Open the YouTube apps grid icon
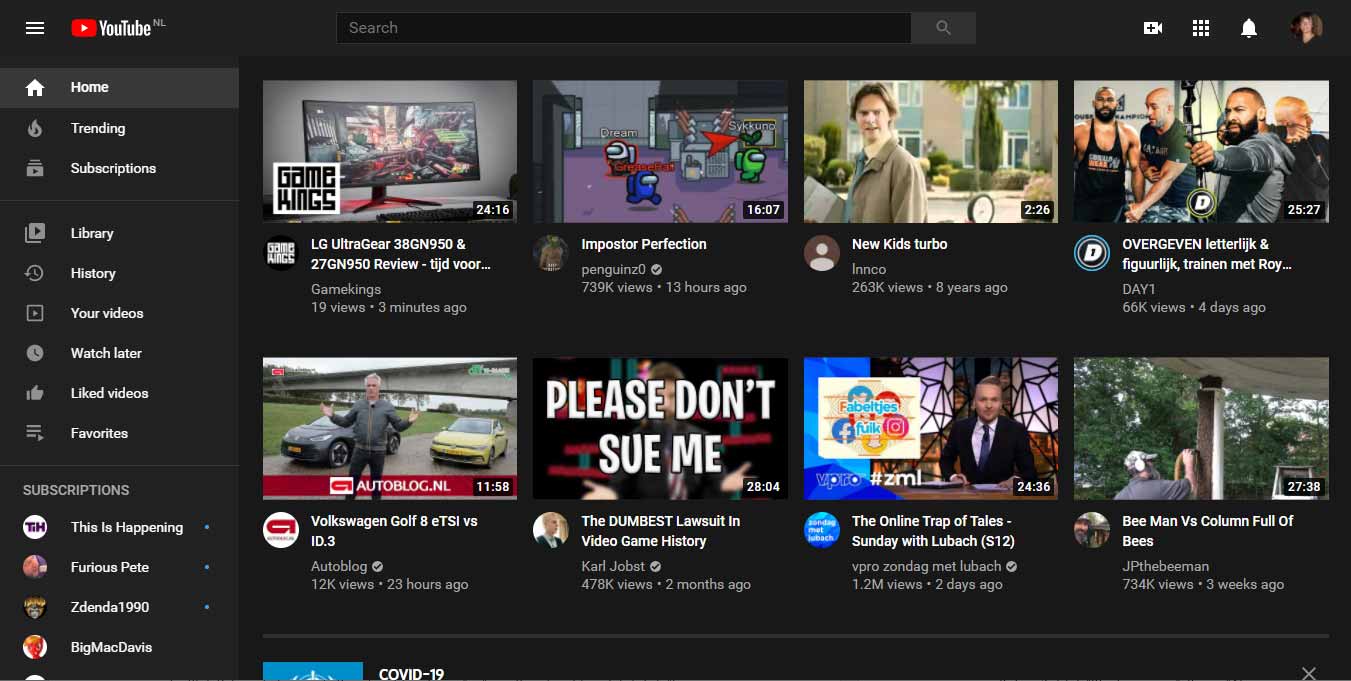1351x681 pixels. click(x=1201, y=28)
